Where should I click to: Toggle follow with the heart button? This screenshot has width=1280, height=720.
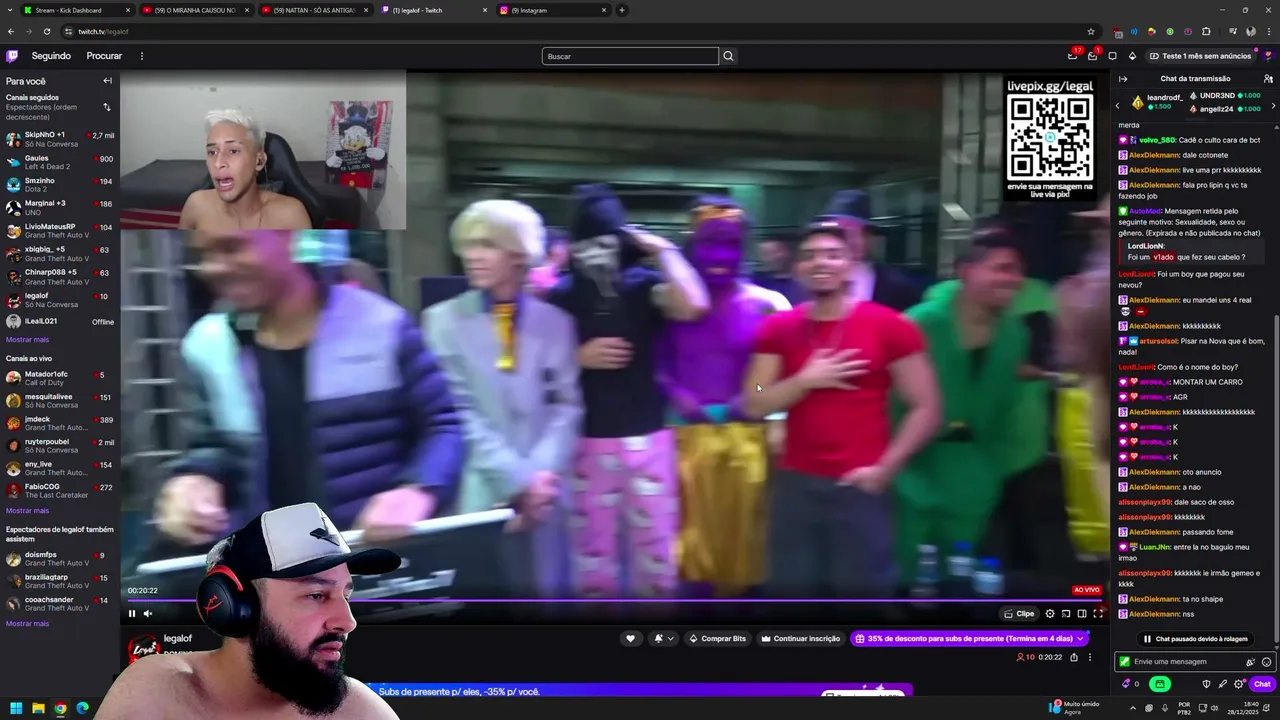click(630, 639)
